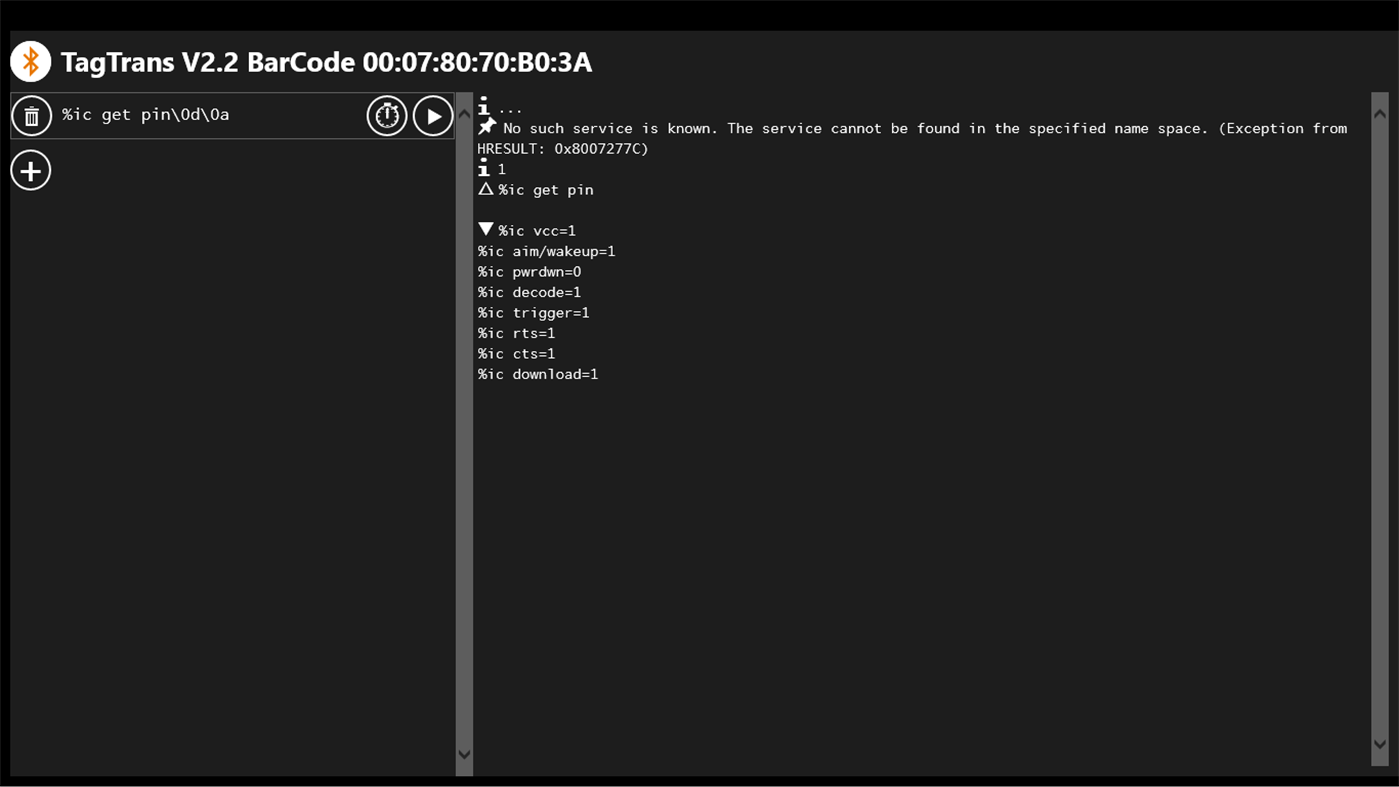Edit the '%ic get pin\0d\0a' command field
The height and width of the screenshot is (787, 1399).
point(209,115)
